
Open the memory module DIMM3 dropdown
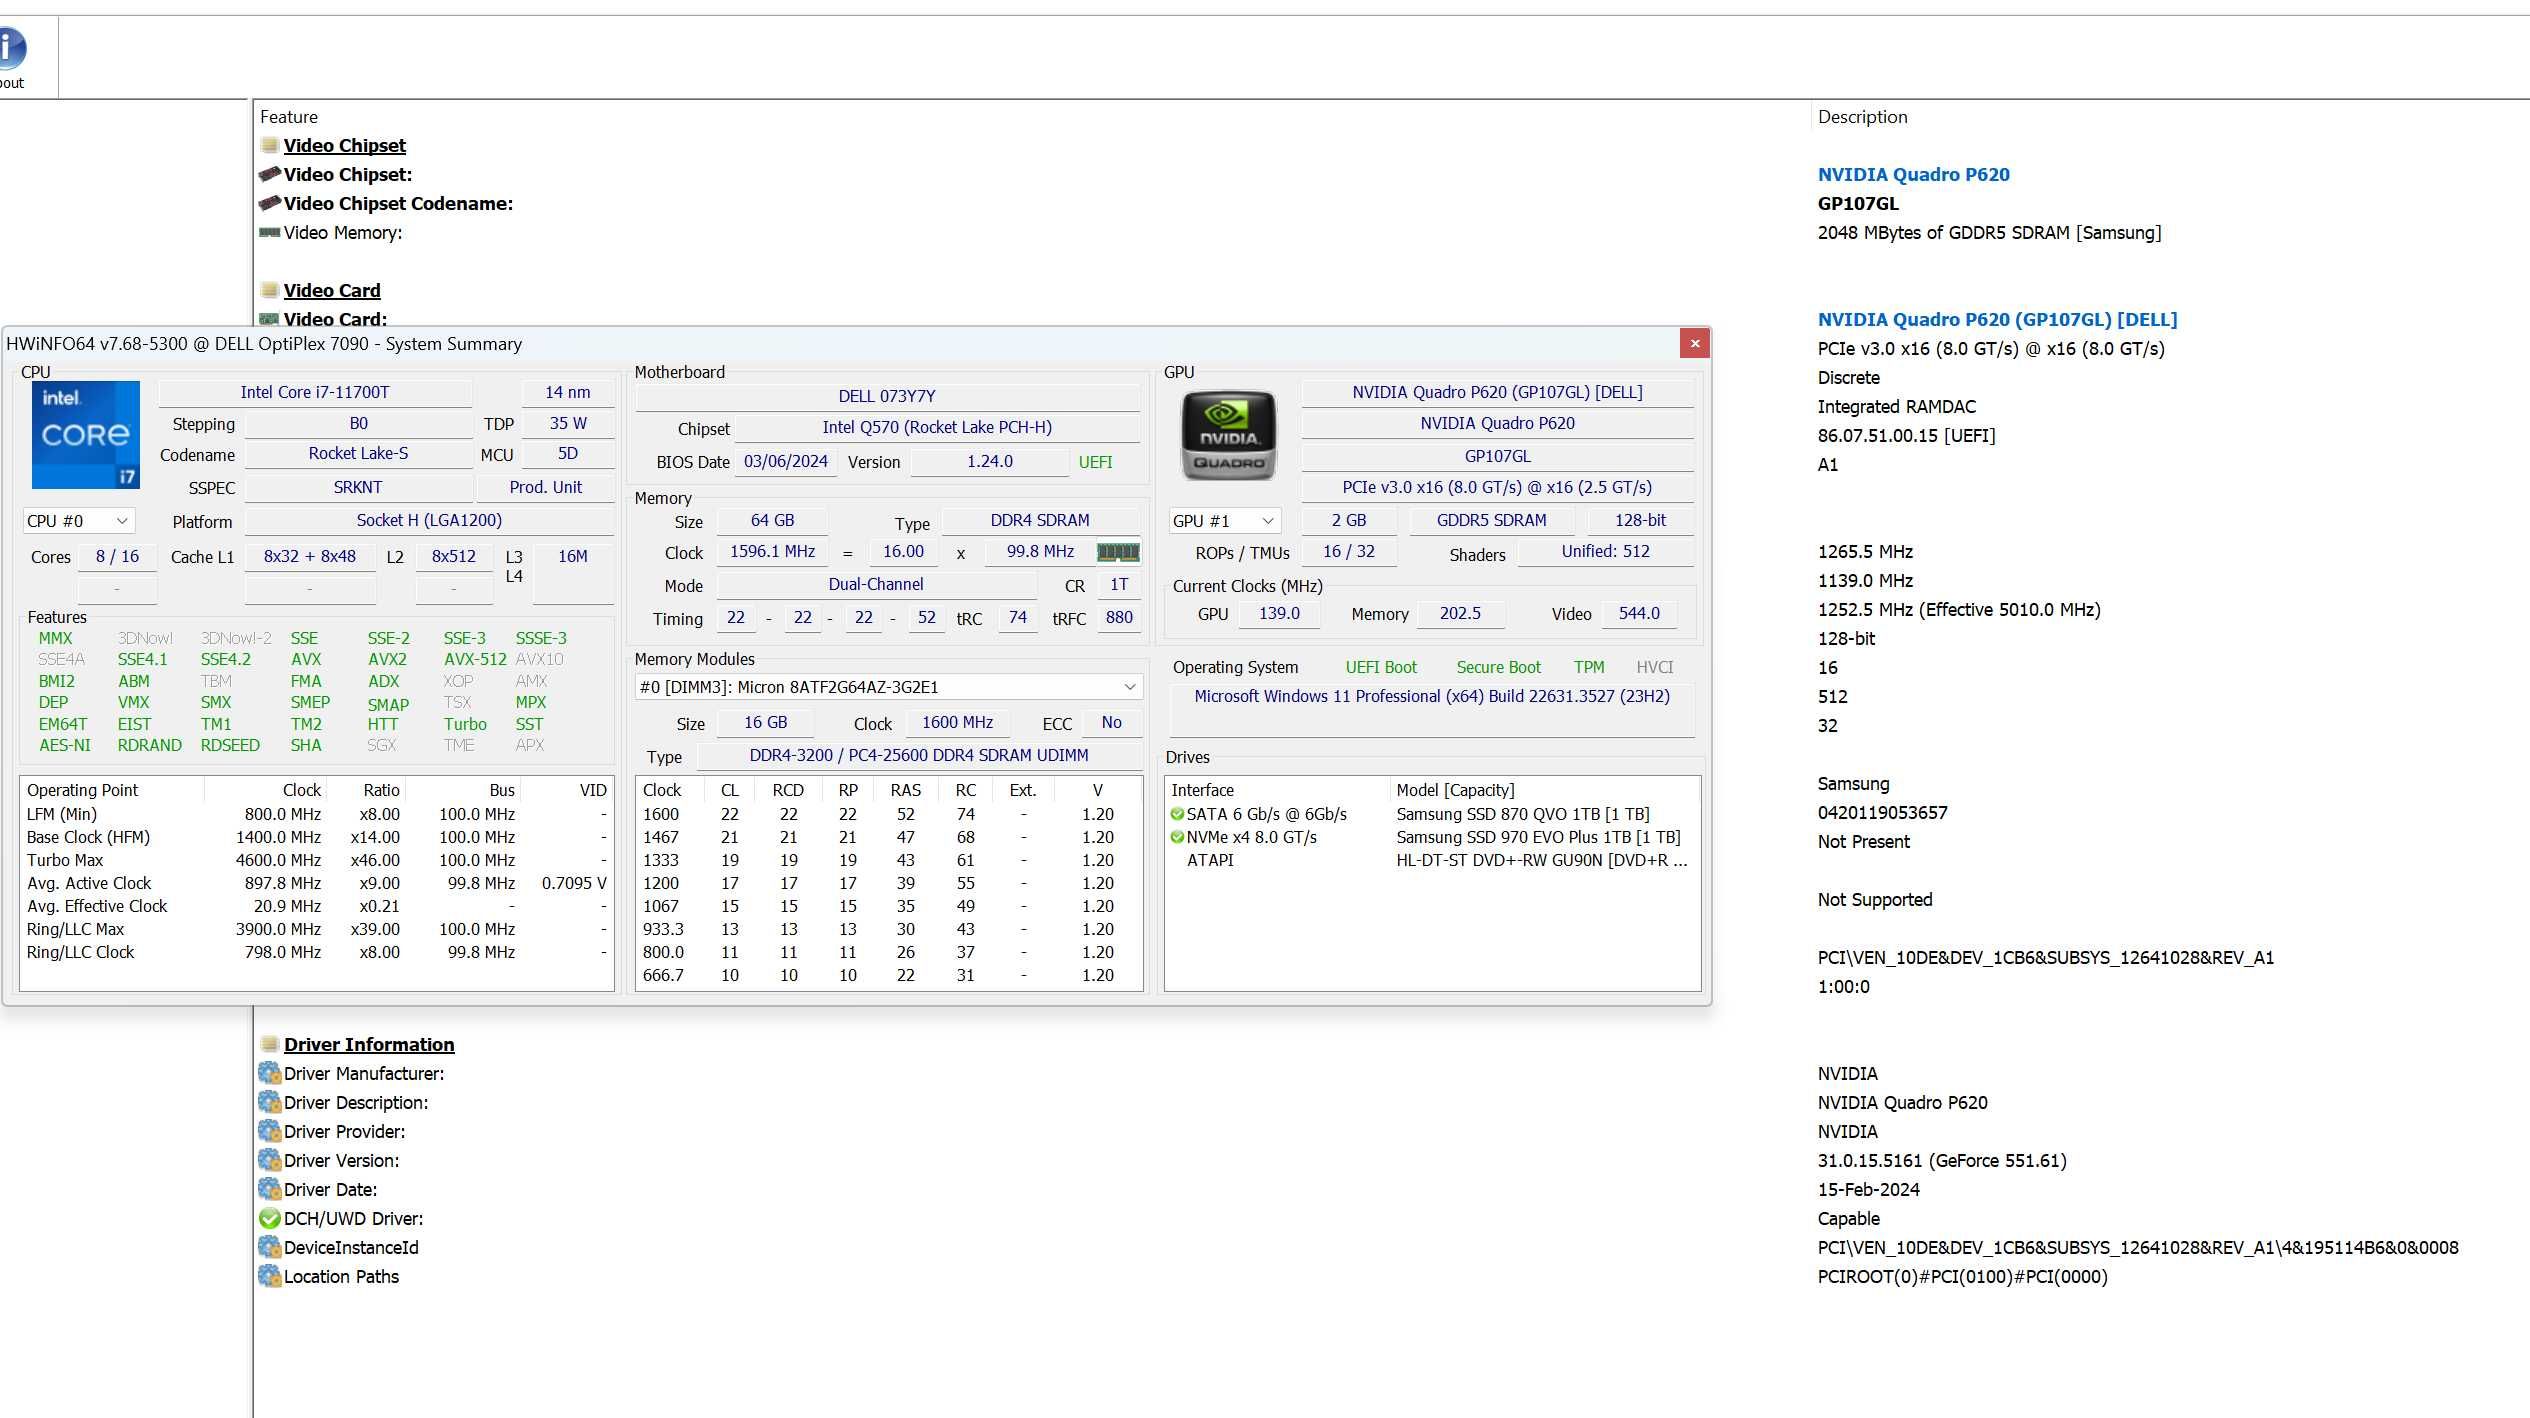pos(888,687)
